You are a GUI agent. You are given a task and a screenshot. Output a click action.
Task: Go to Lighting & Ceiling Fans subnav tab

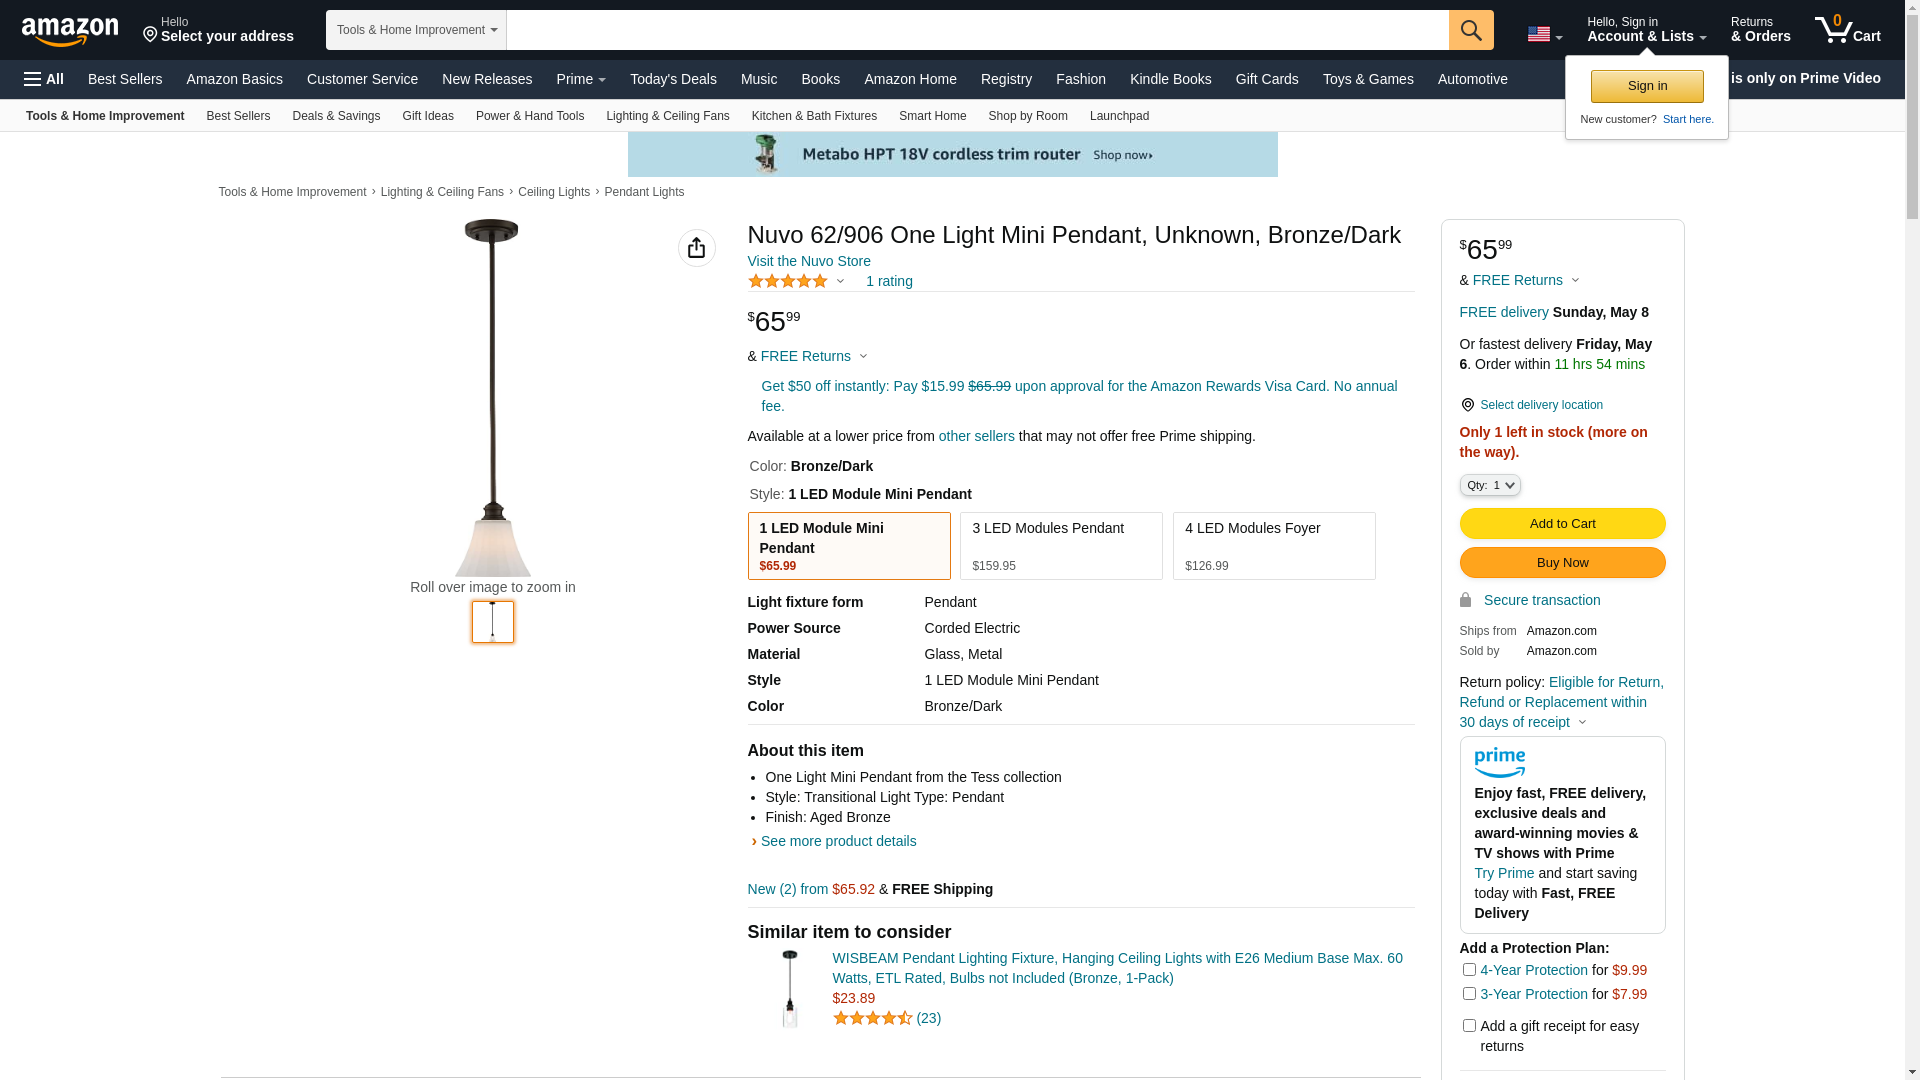point(667,116)
